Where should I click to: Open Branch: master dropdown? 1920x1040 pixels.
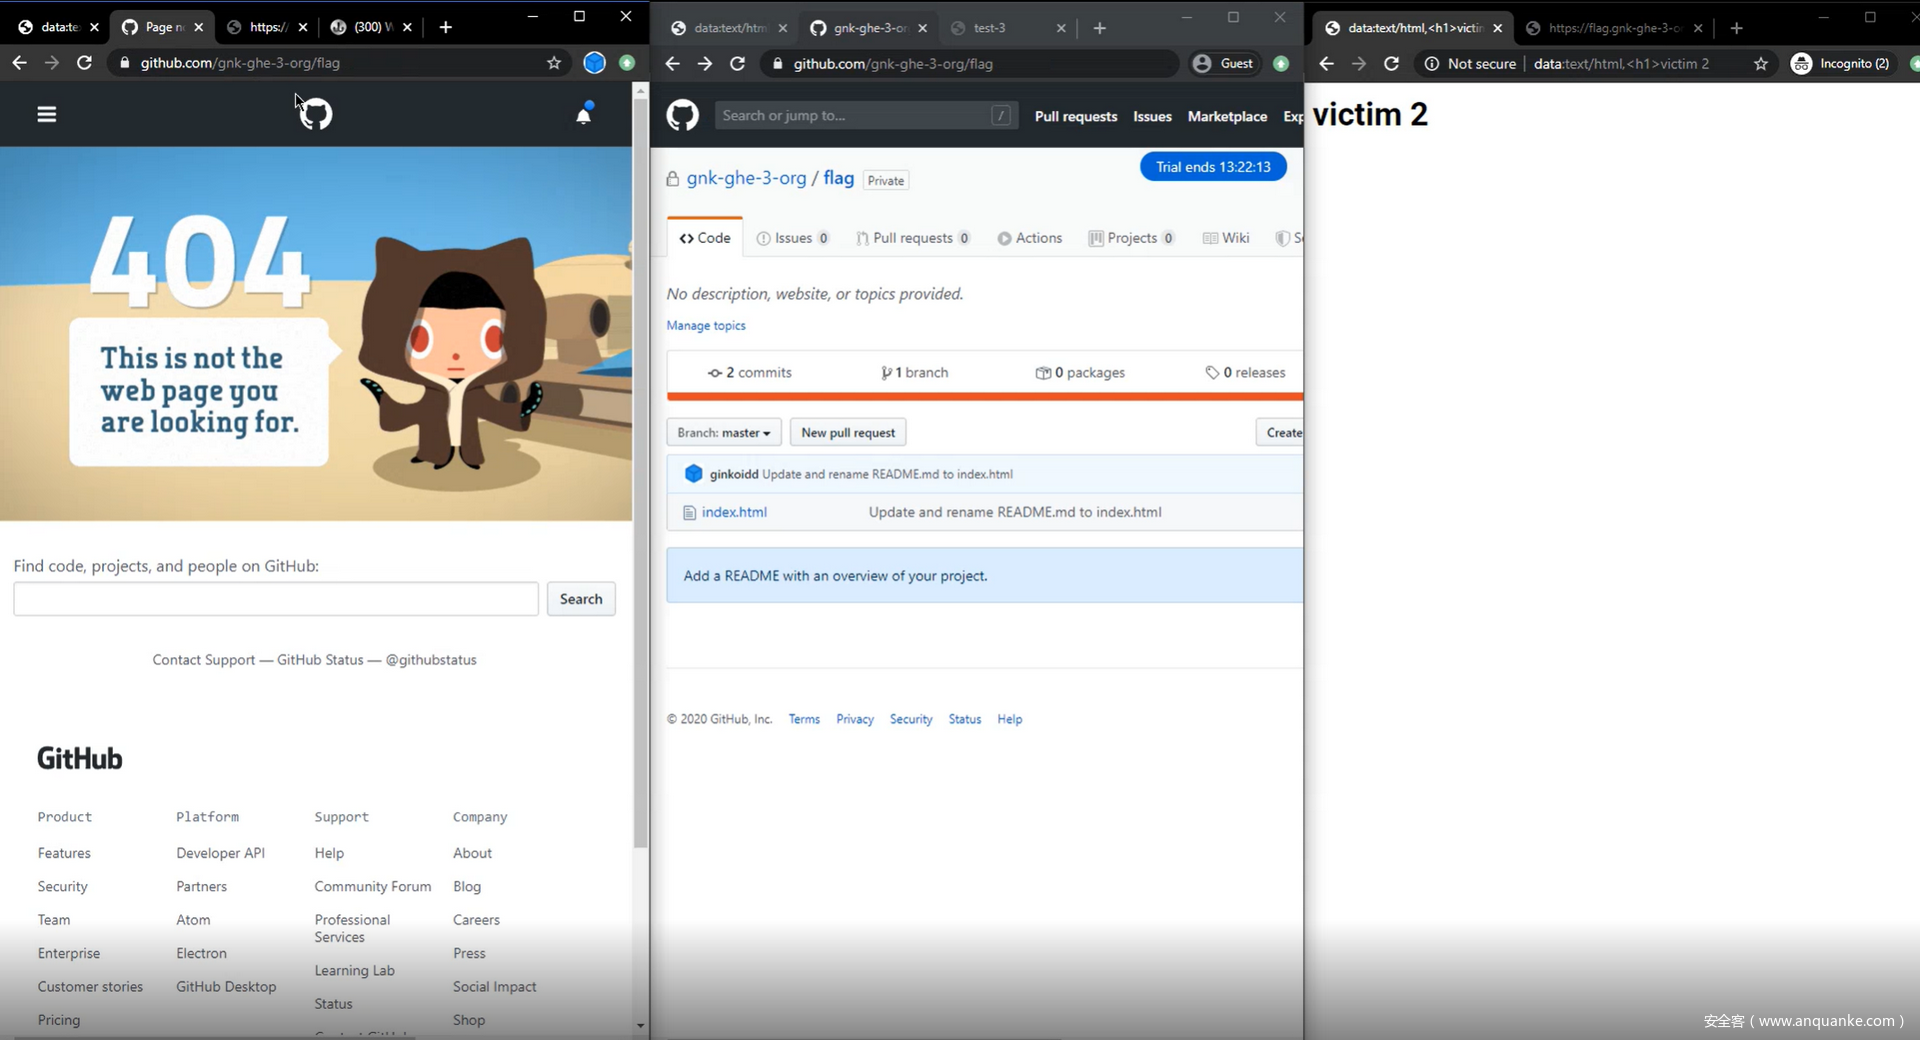click(724, 433)
